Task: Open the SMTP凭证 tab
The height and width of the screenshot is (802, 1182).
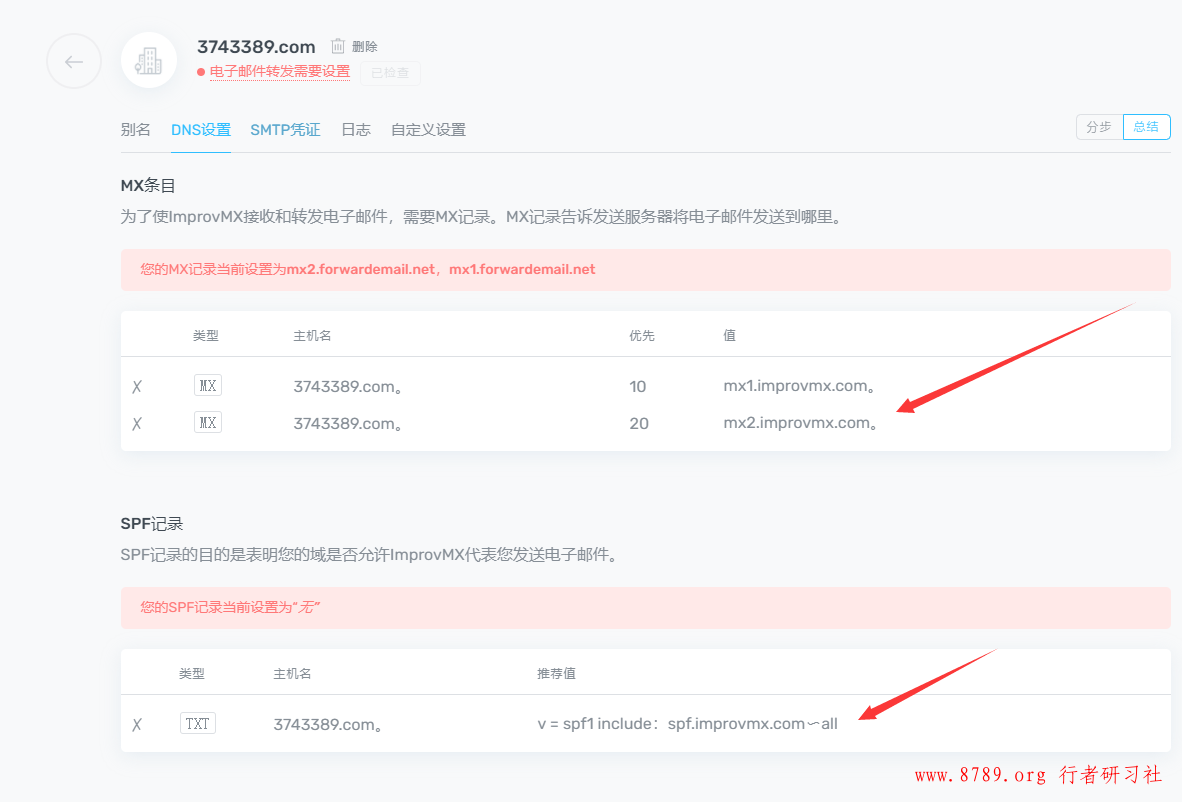Action: tap(285, 130)
